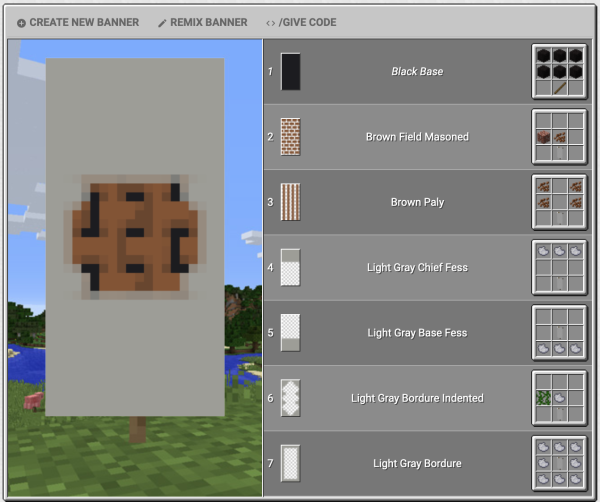Click the Black Base layer label
The width and height of the screenshot is (600, 502).
(416, 72)
